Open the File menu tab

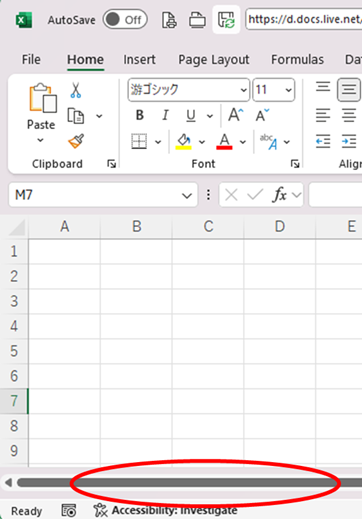31,59
